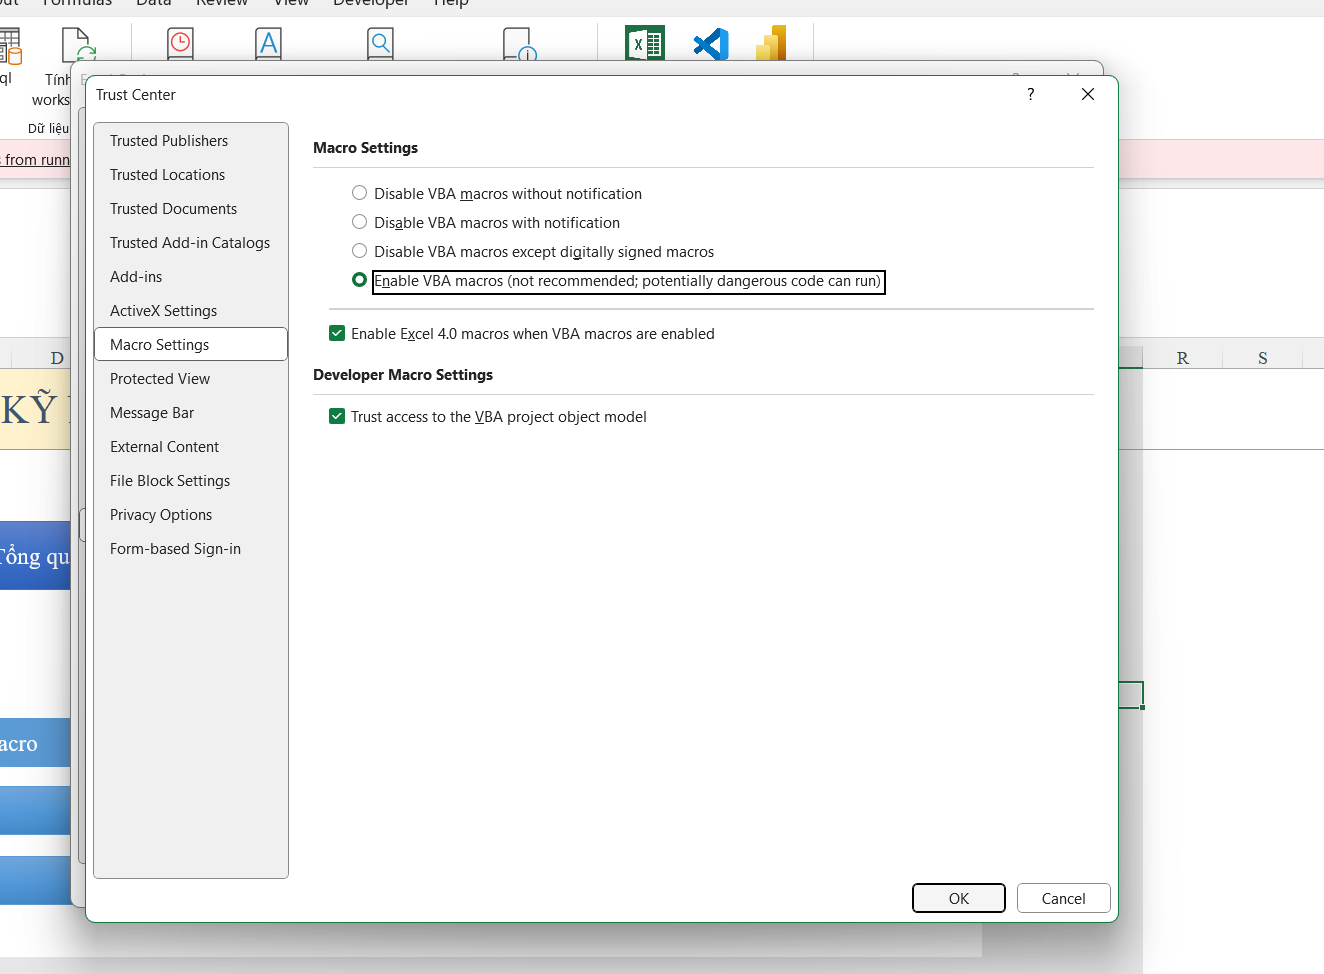Go to ActiveX Settings in the sidebar
The height and width of the screenshot is (974, 1324).
pyautogui.click(x=163, y=311)
